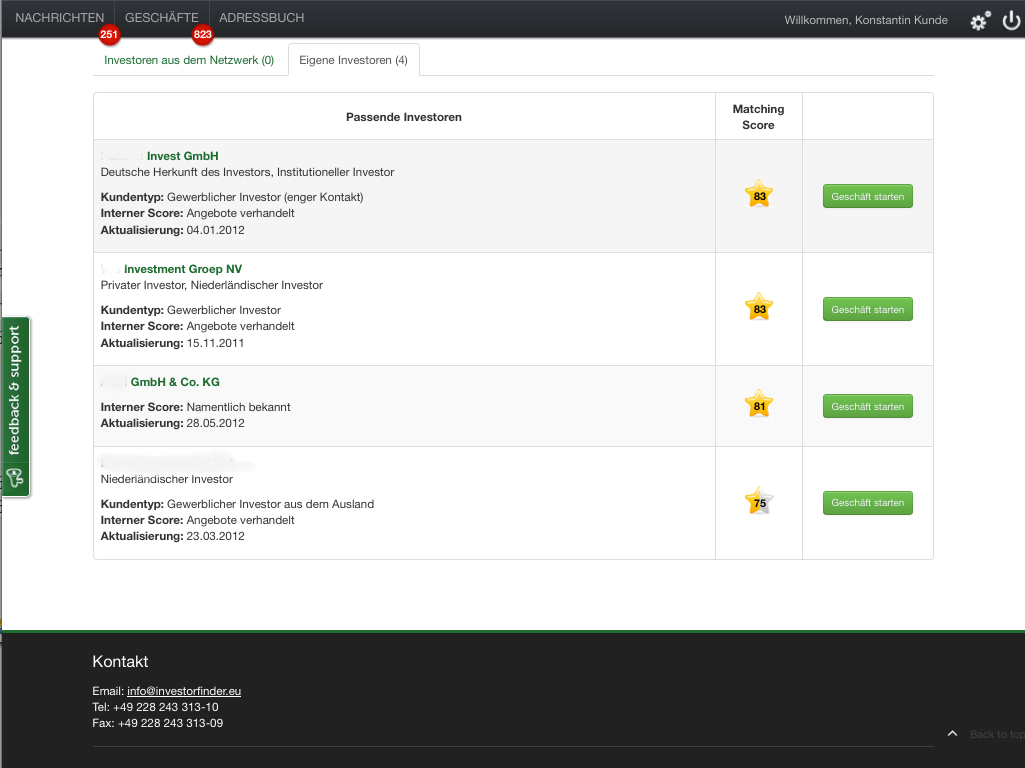The image size is (1025, 768).
Task: Click the star score 81 for GmbH & Co. KG
Action: click(759, 406)
